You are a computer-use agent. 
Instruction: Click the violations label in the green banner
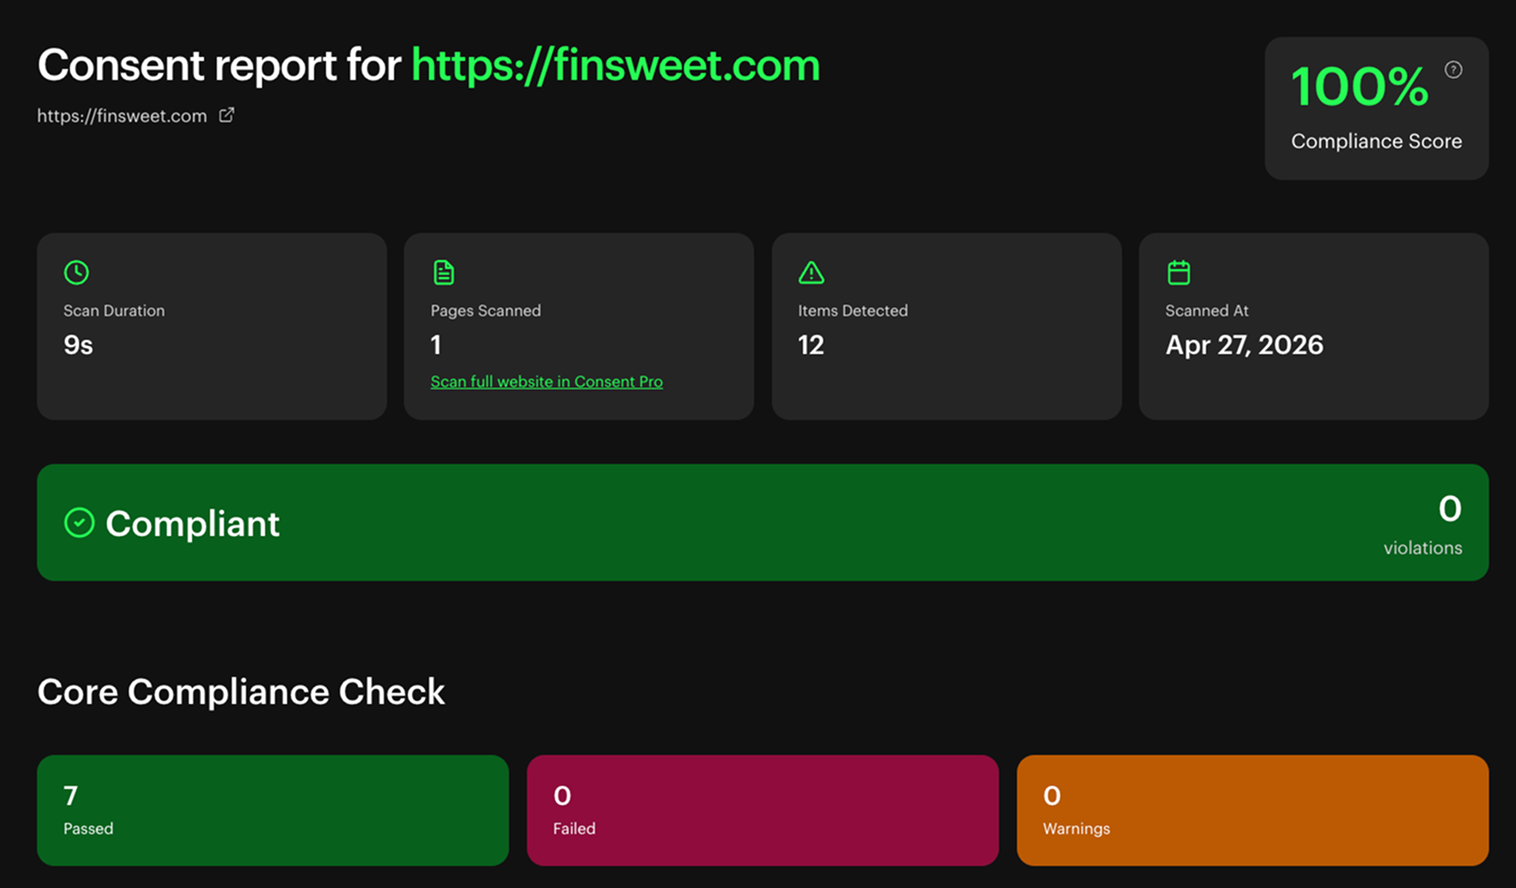[1423, 548]
